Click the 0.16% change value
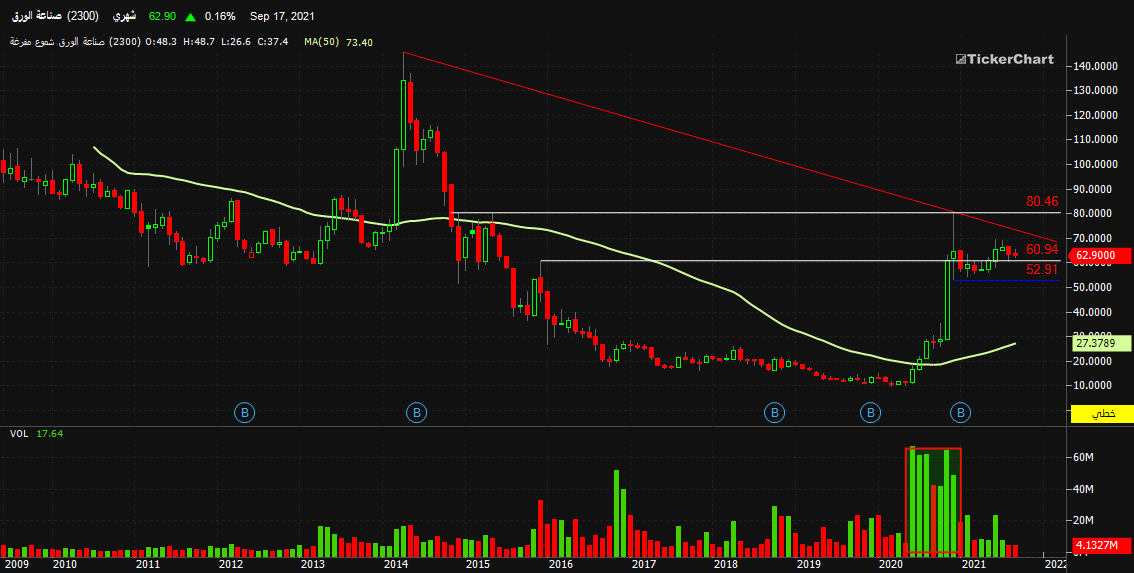This screenshot has width=1134, height=573. coord(220,16)
